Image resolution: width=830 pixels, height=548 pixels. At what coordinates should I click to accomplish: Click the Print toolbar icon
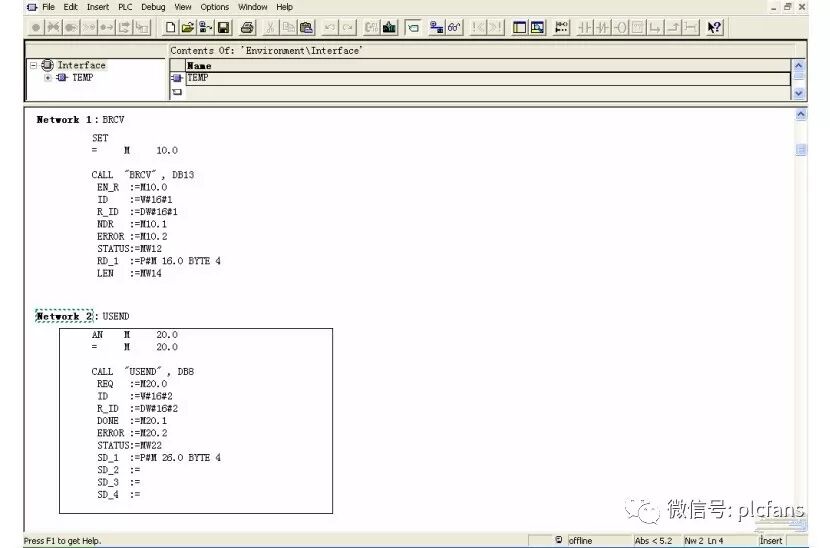click(x=247, y=27)
